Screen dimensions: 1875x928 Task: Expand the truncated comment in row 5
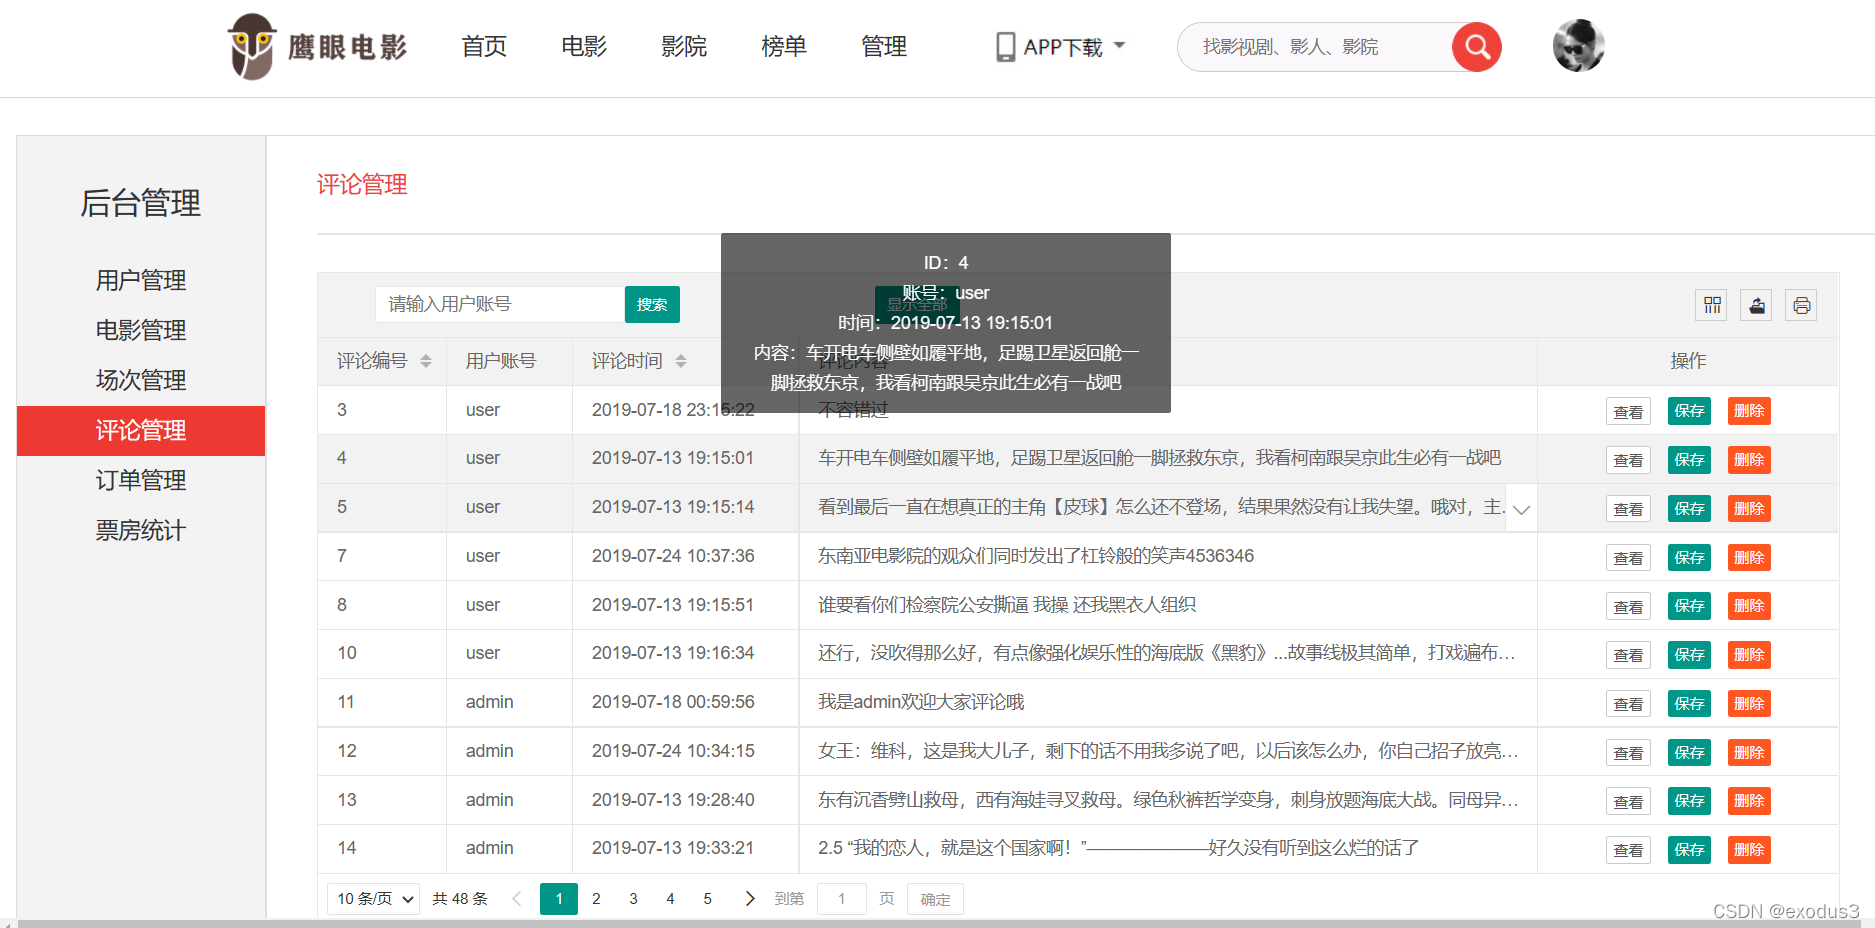[x=1521, y=509]
